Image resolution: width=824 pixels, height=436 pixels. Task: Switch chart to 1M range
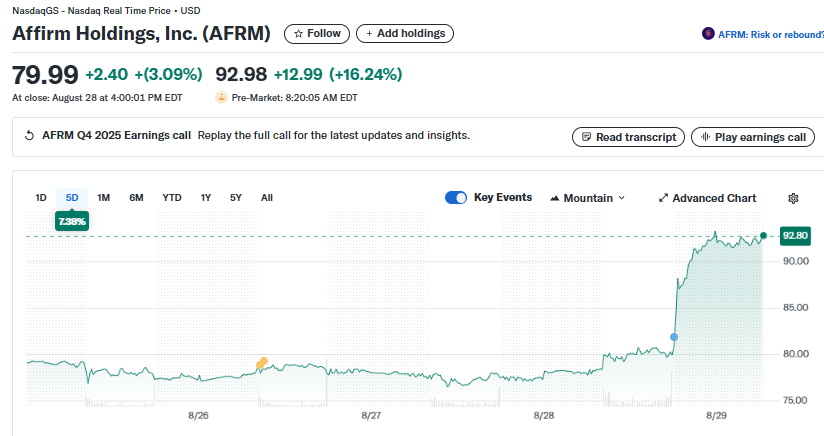[104, 198]
